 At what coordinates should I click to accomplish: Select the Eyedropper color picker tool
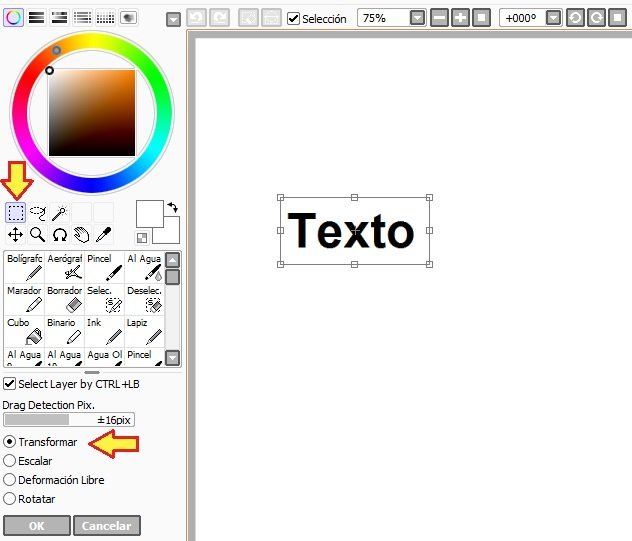tap(103, 234)
